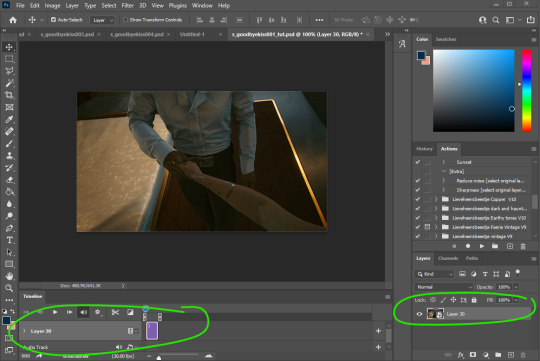Select the Move tool in the toolbar
The width and height of the screenshot is (540, 361).
tap(9, 47)
